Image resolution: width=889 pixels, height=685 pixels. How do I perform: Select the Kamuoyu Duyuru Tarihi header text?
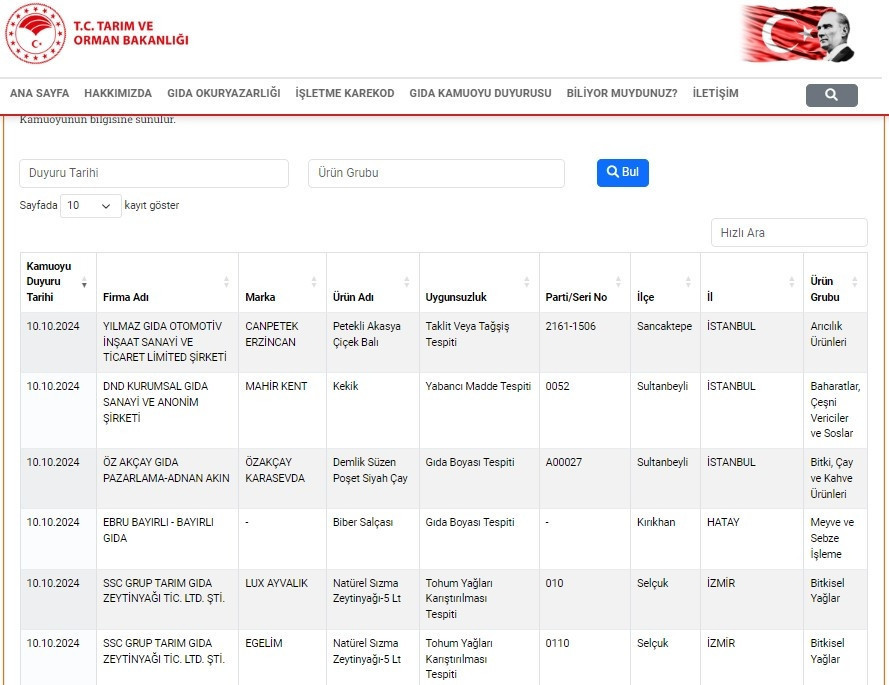[49, 282]
